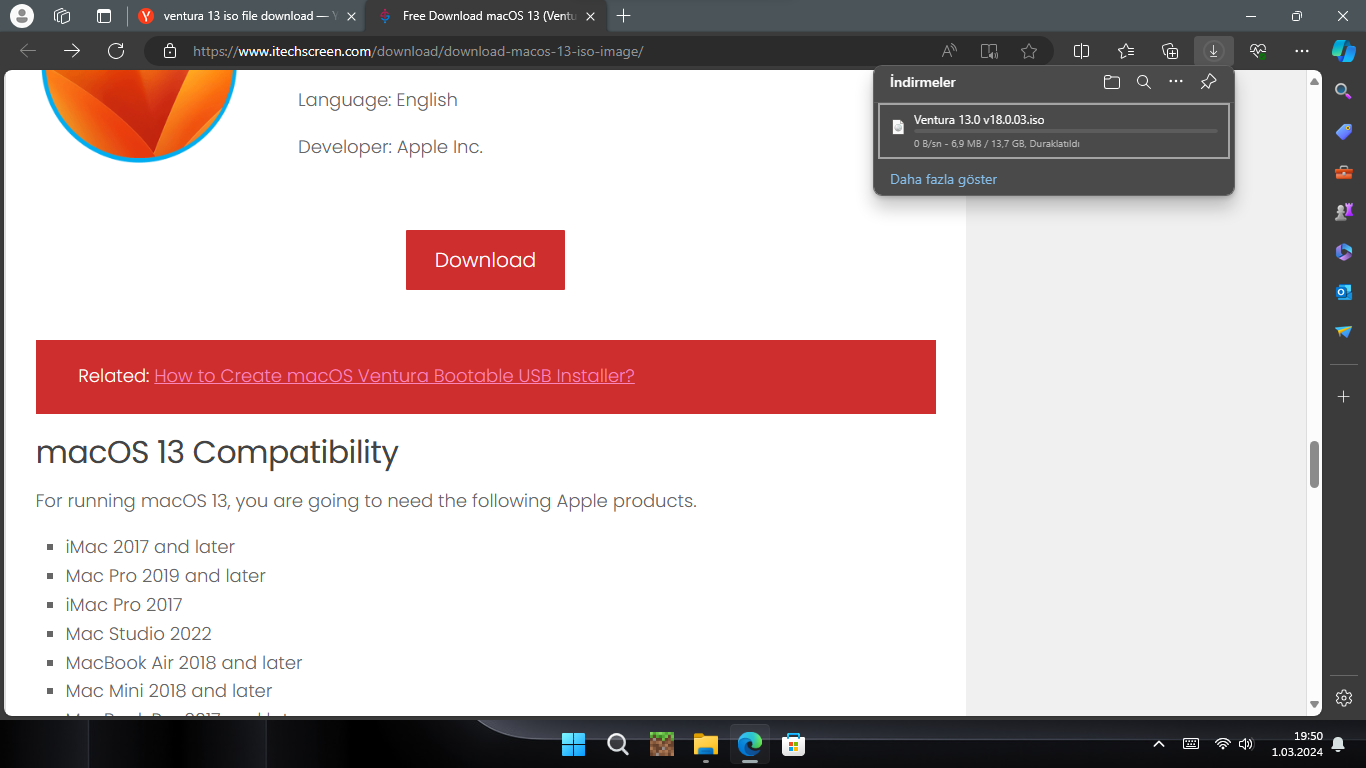Image resolution: width=1366 pixels, height=768 pixels.
Task: Add a new app to the sidebar
Action: pos(1344,397)
